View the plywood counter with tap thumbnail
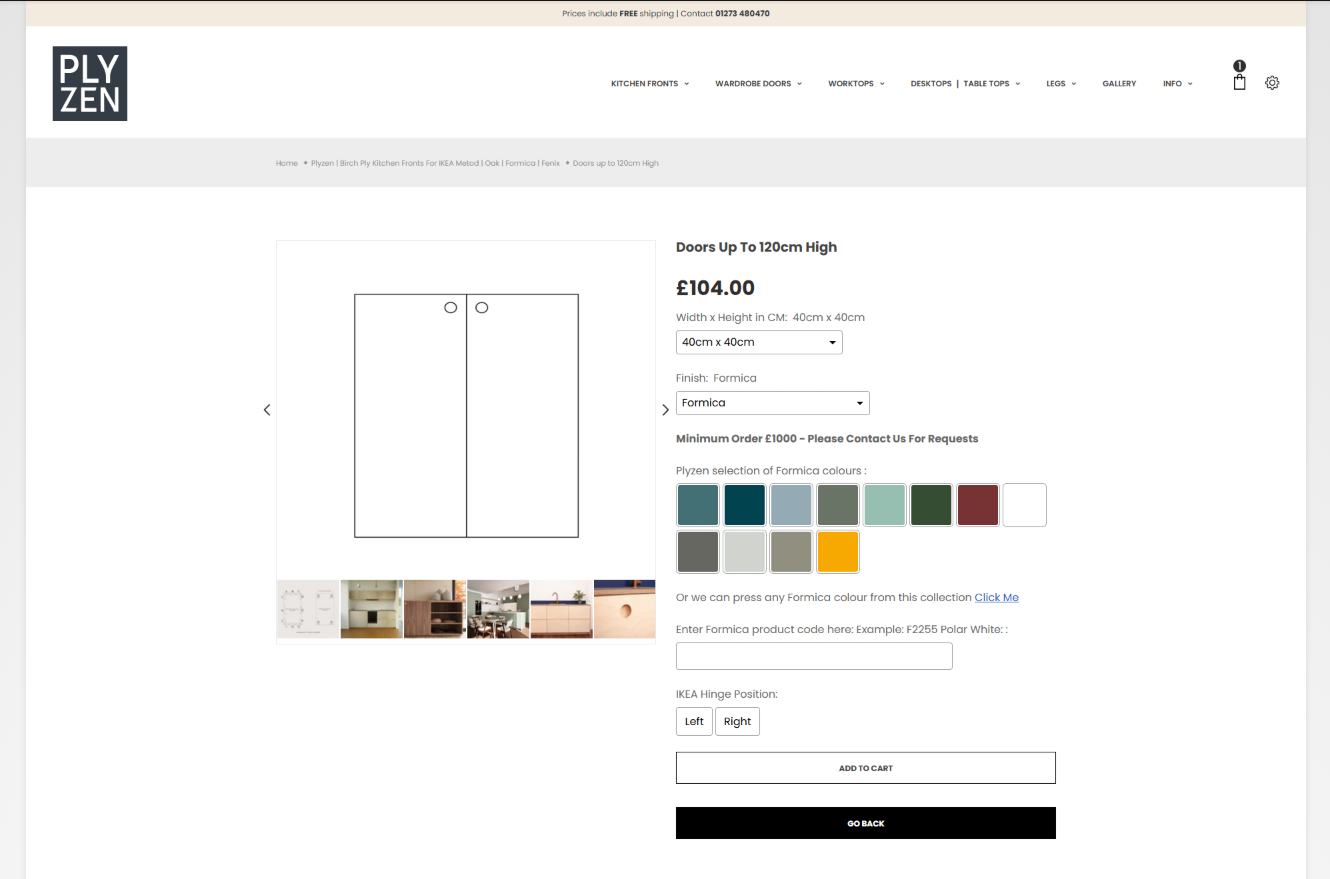The image size is (1330, 879). (x=562, y=609)
